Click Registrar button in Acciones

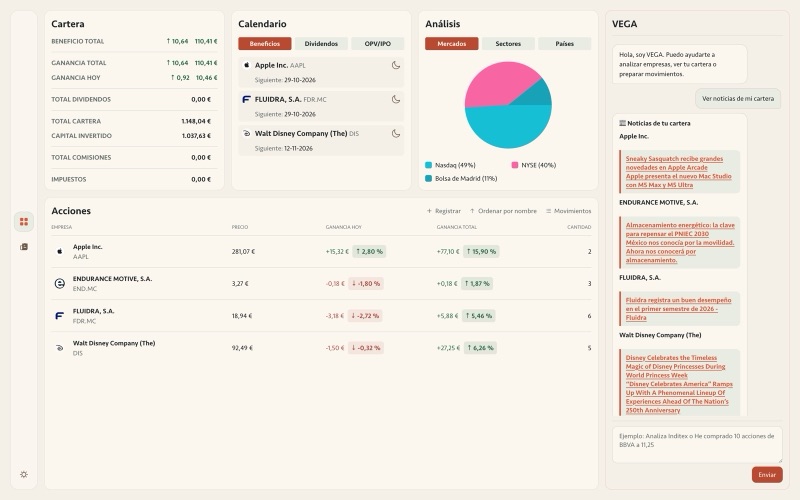click(443, 211)
